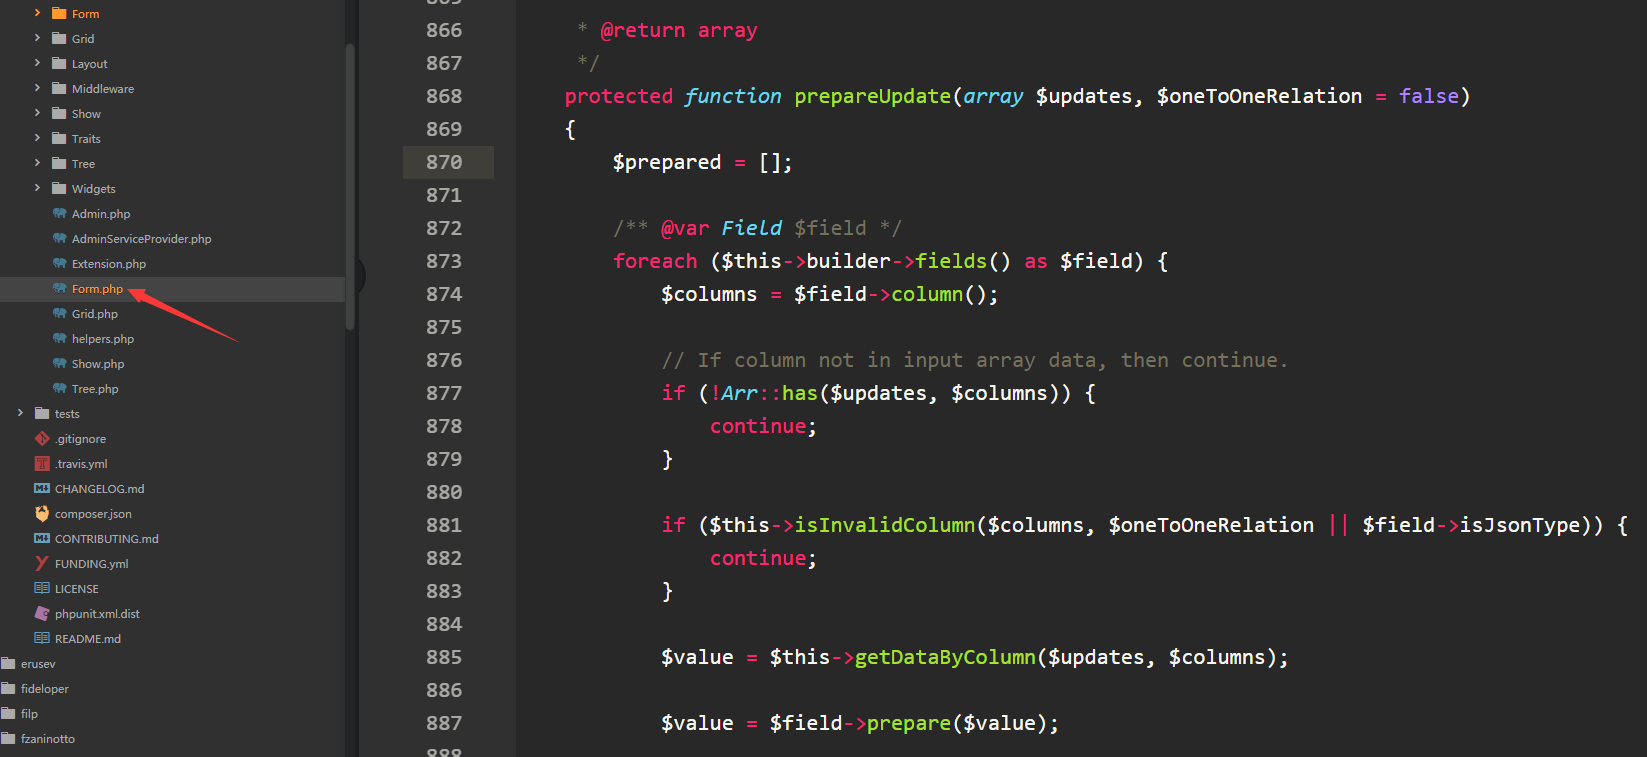Open AdminServiceProvider.php file
Viewport: 1647px width, 757px height.
click(x=142, y=239)
